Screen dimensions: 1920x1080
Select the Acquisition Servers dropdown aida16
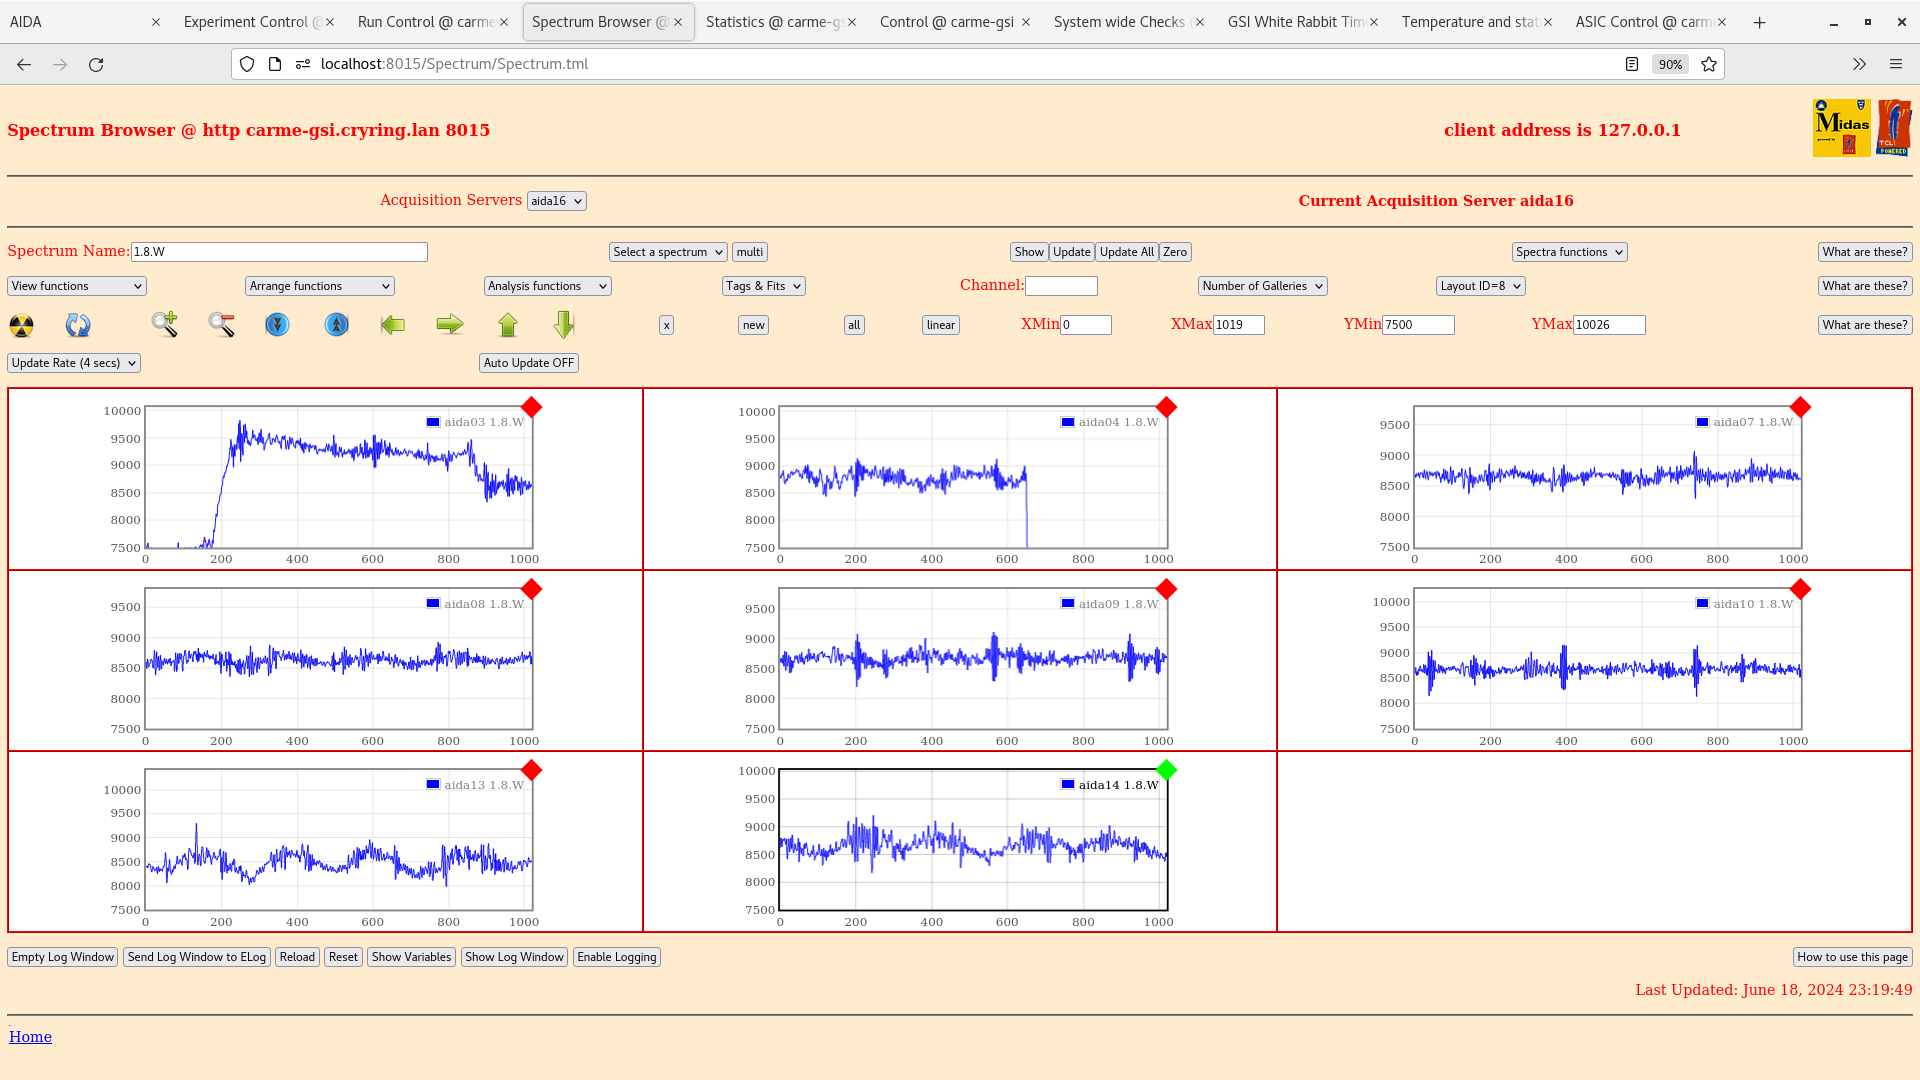pos(555,200)
